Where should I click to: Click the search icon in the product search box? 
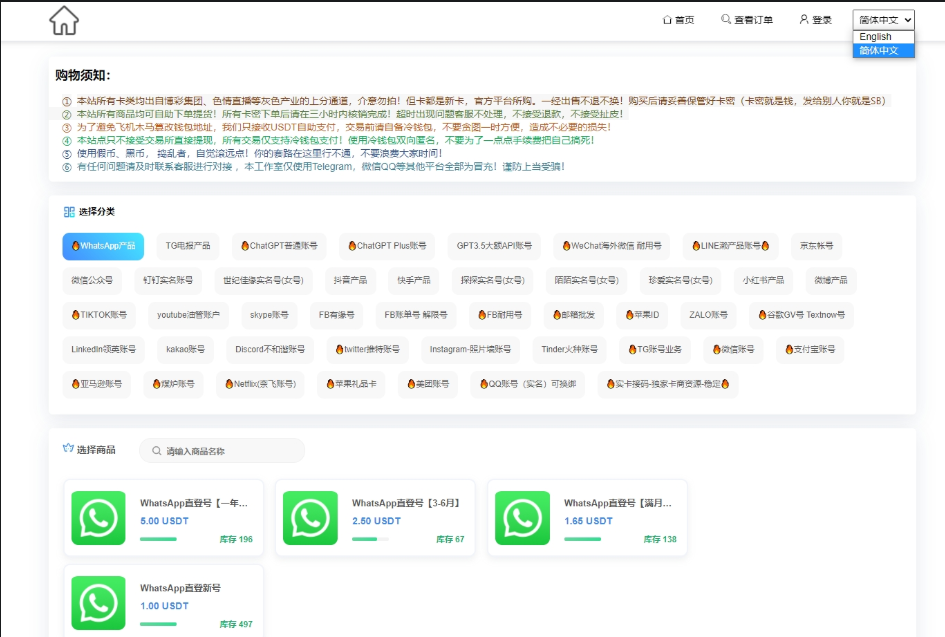coord(157,451)
